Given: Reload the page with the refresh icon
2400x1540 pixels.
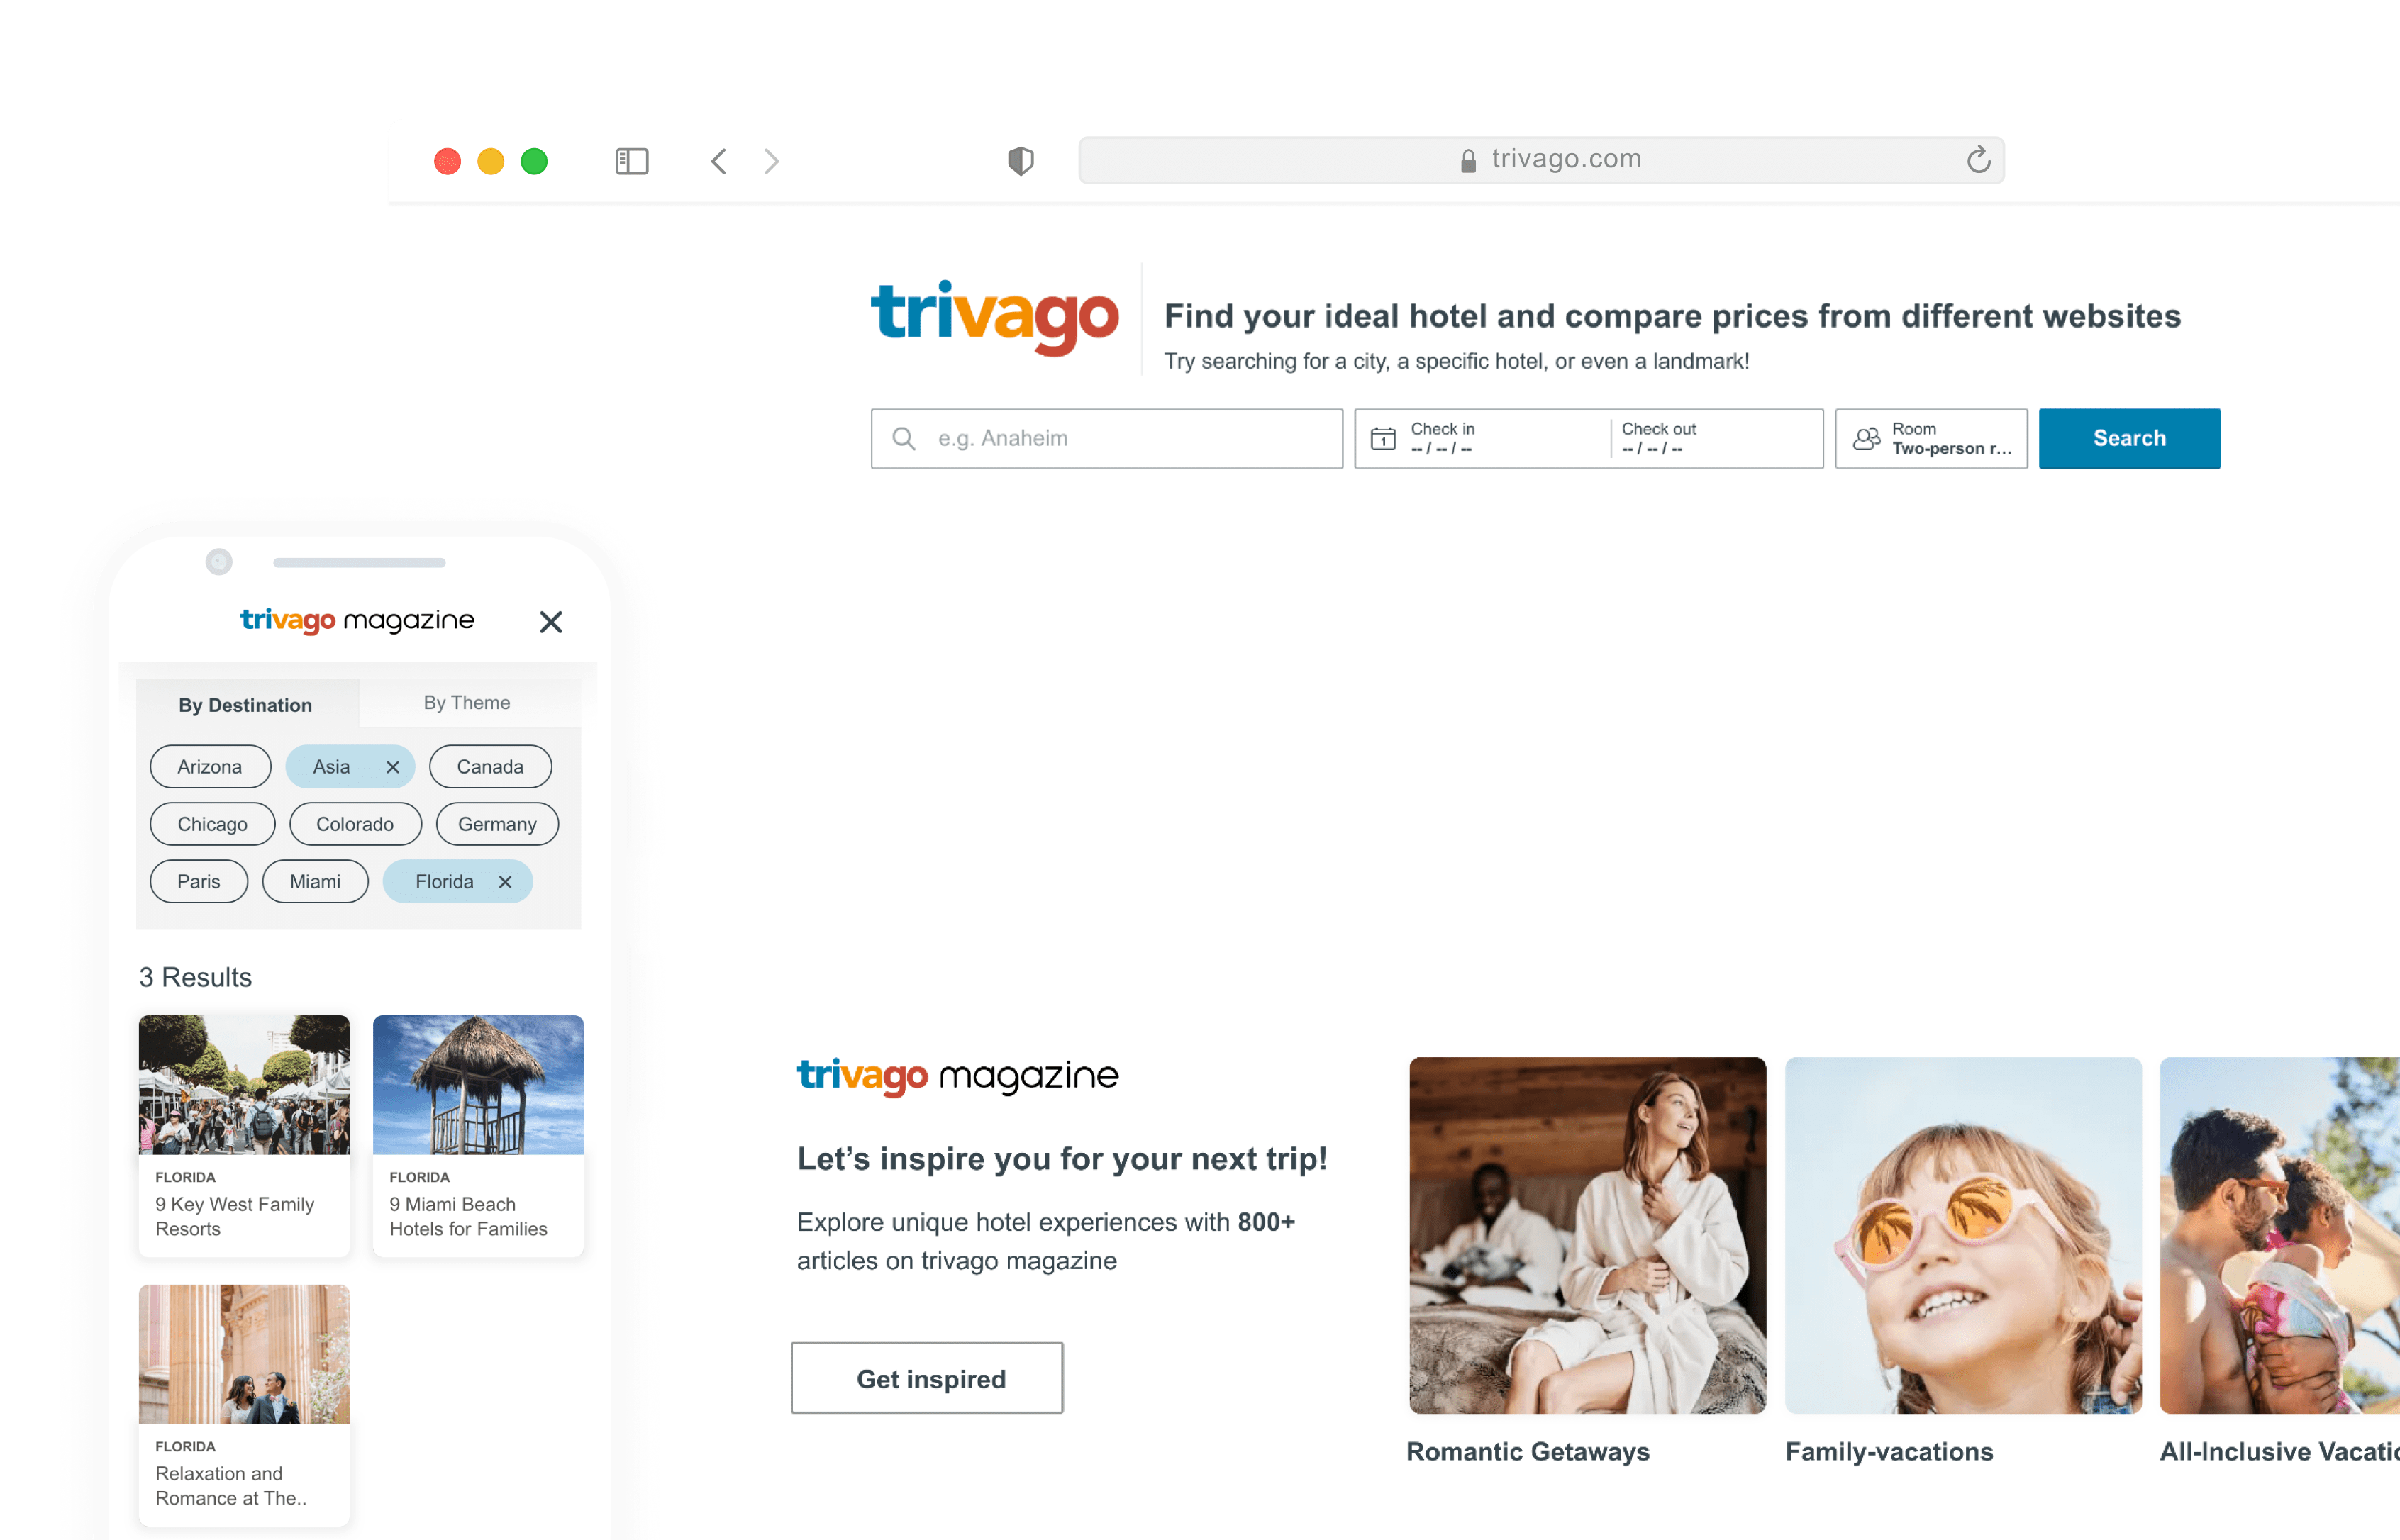Looking at the screenshot, I should point(1978,160).
